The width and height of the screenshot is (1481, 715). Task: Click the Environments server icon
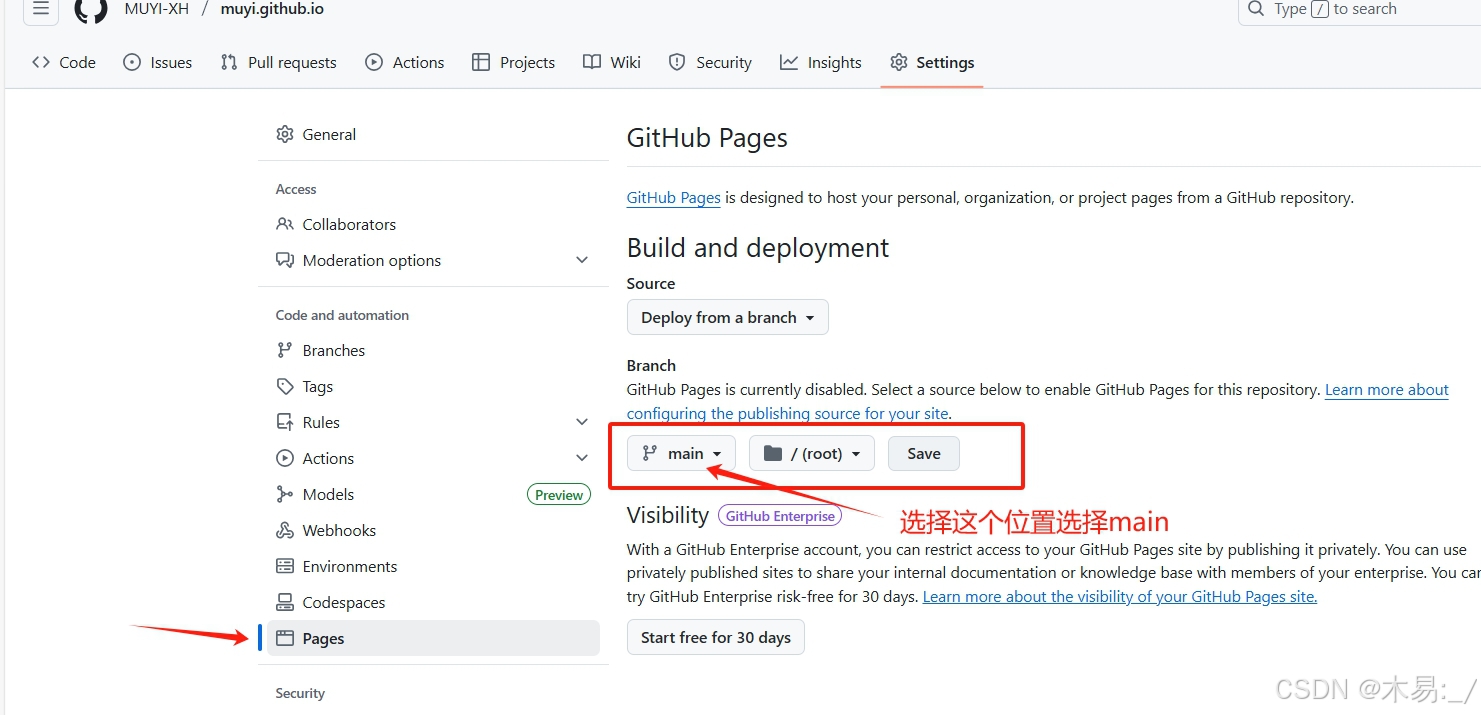285,566
